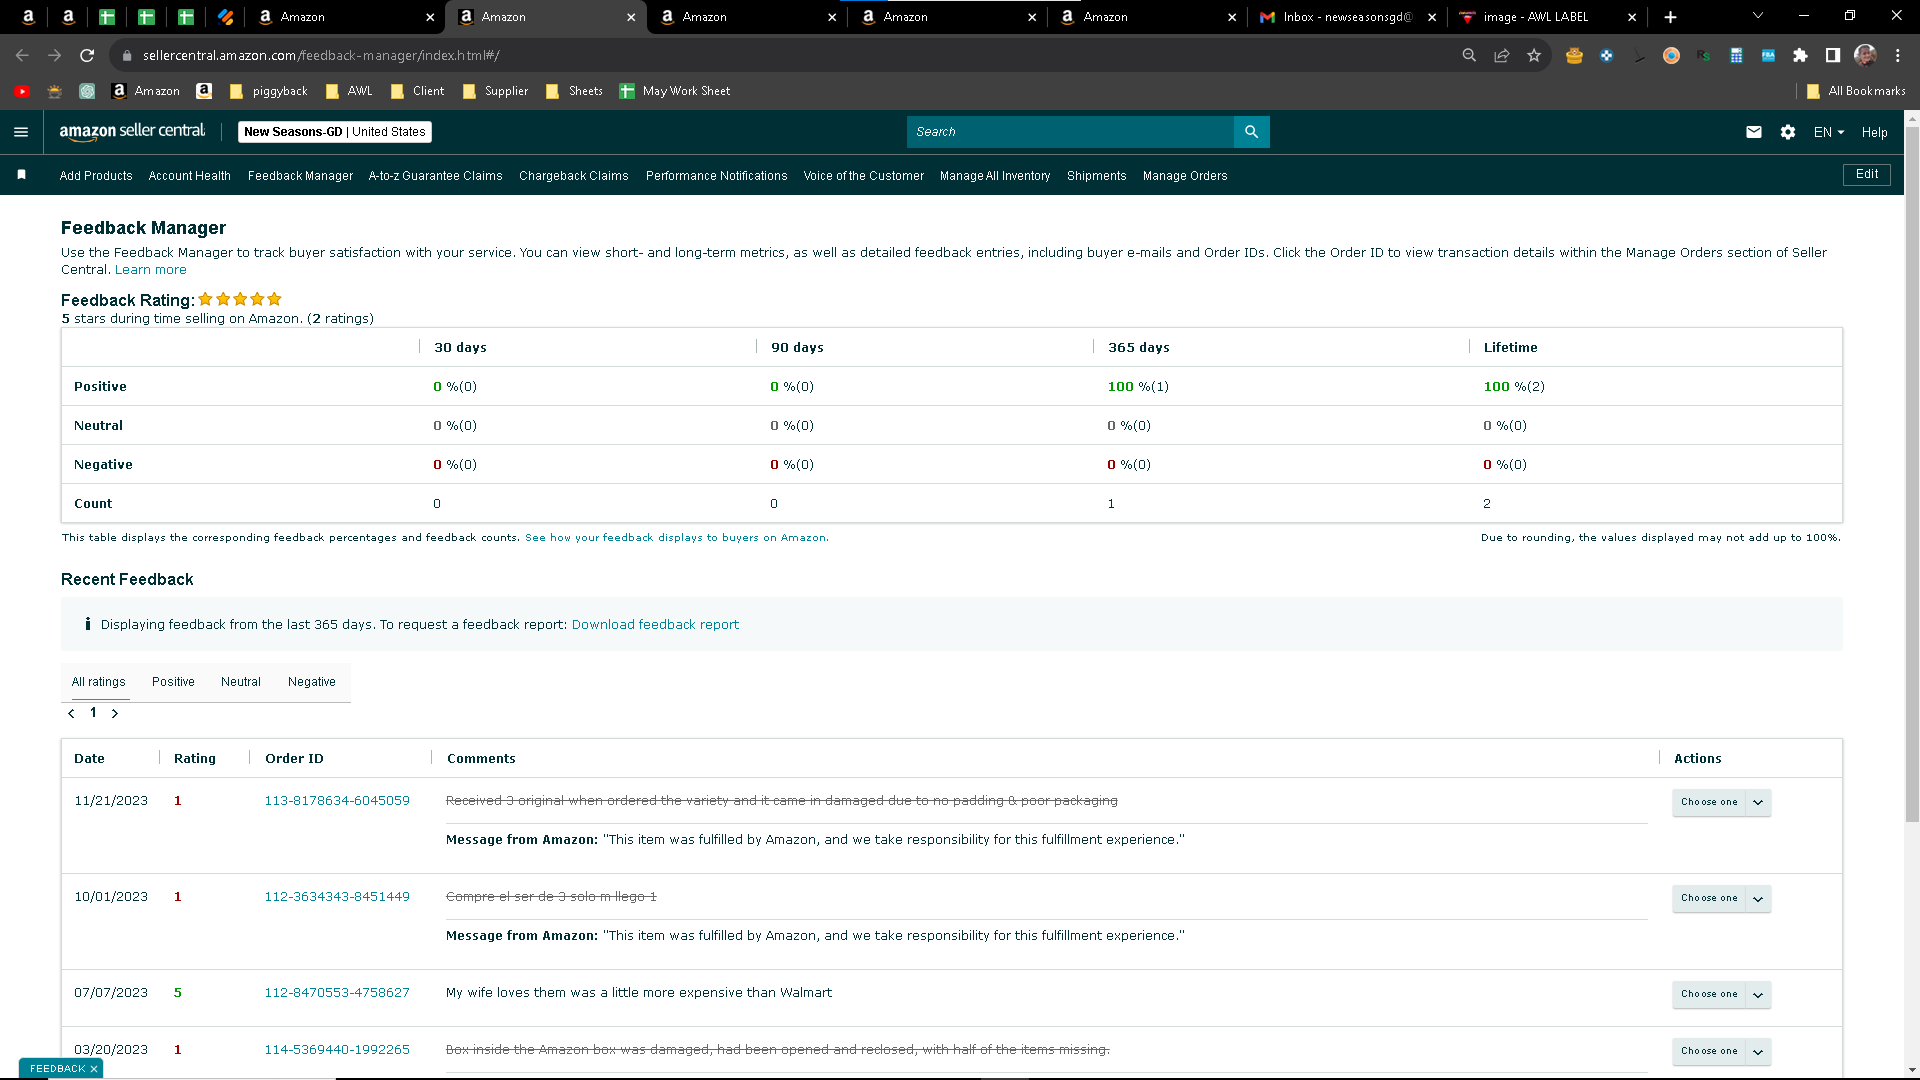This screenshot has width=1920, height=1080.
Task: Open Performance Notifications in the navigation bar
Action: (717, 176)
